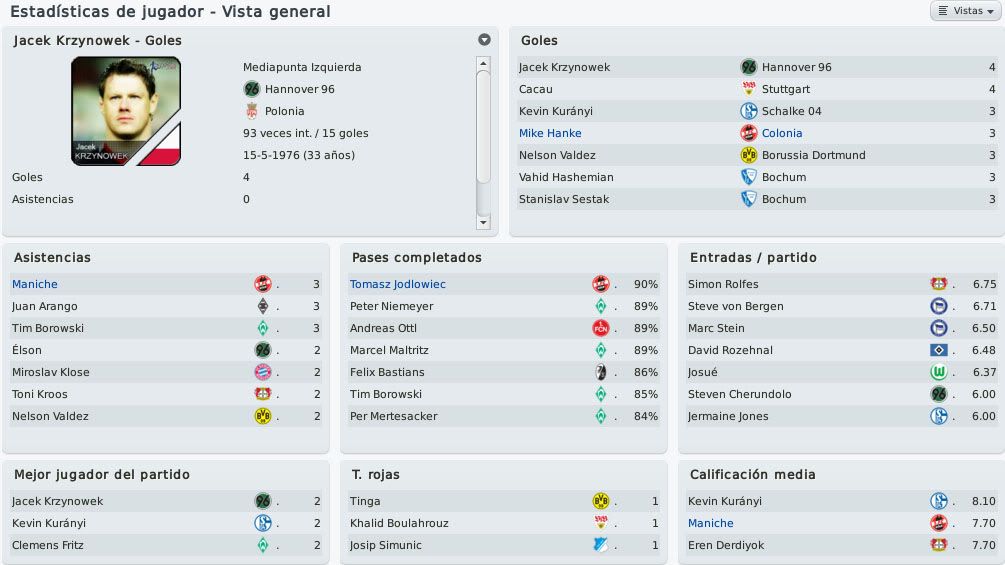Select Kevin Kurányi row in Calificación media

coord(842,501)
